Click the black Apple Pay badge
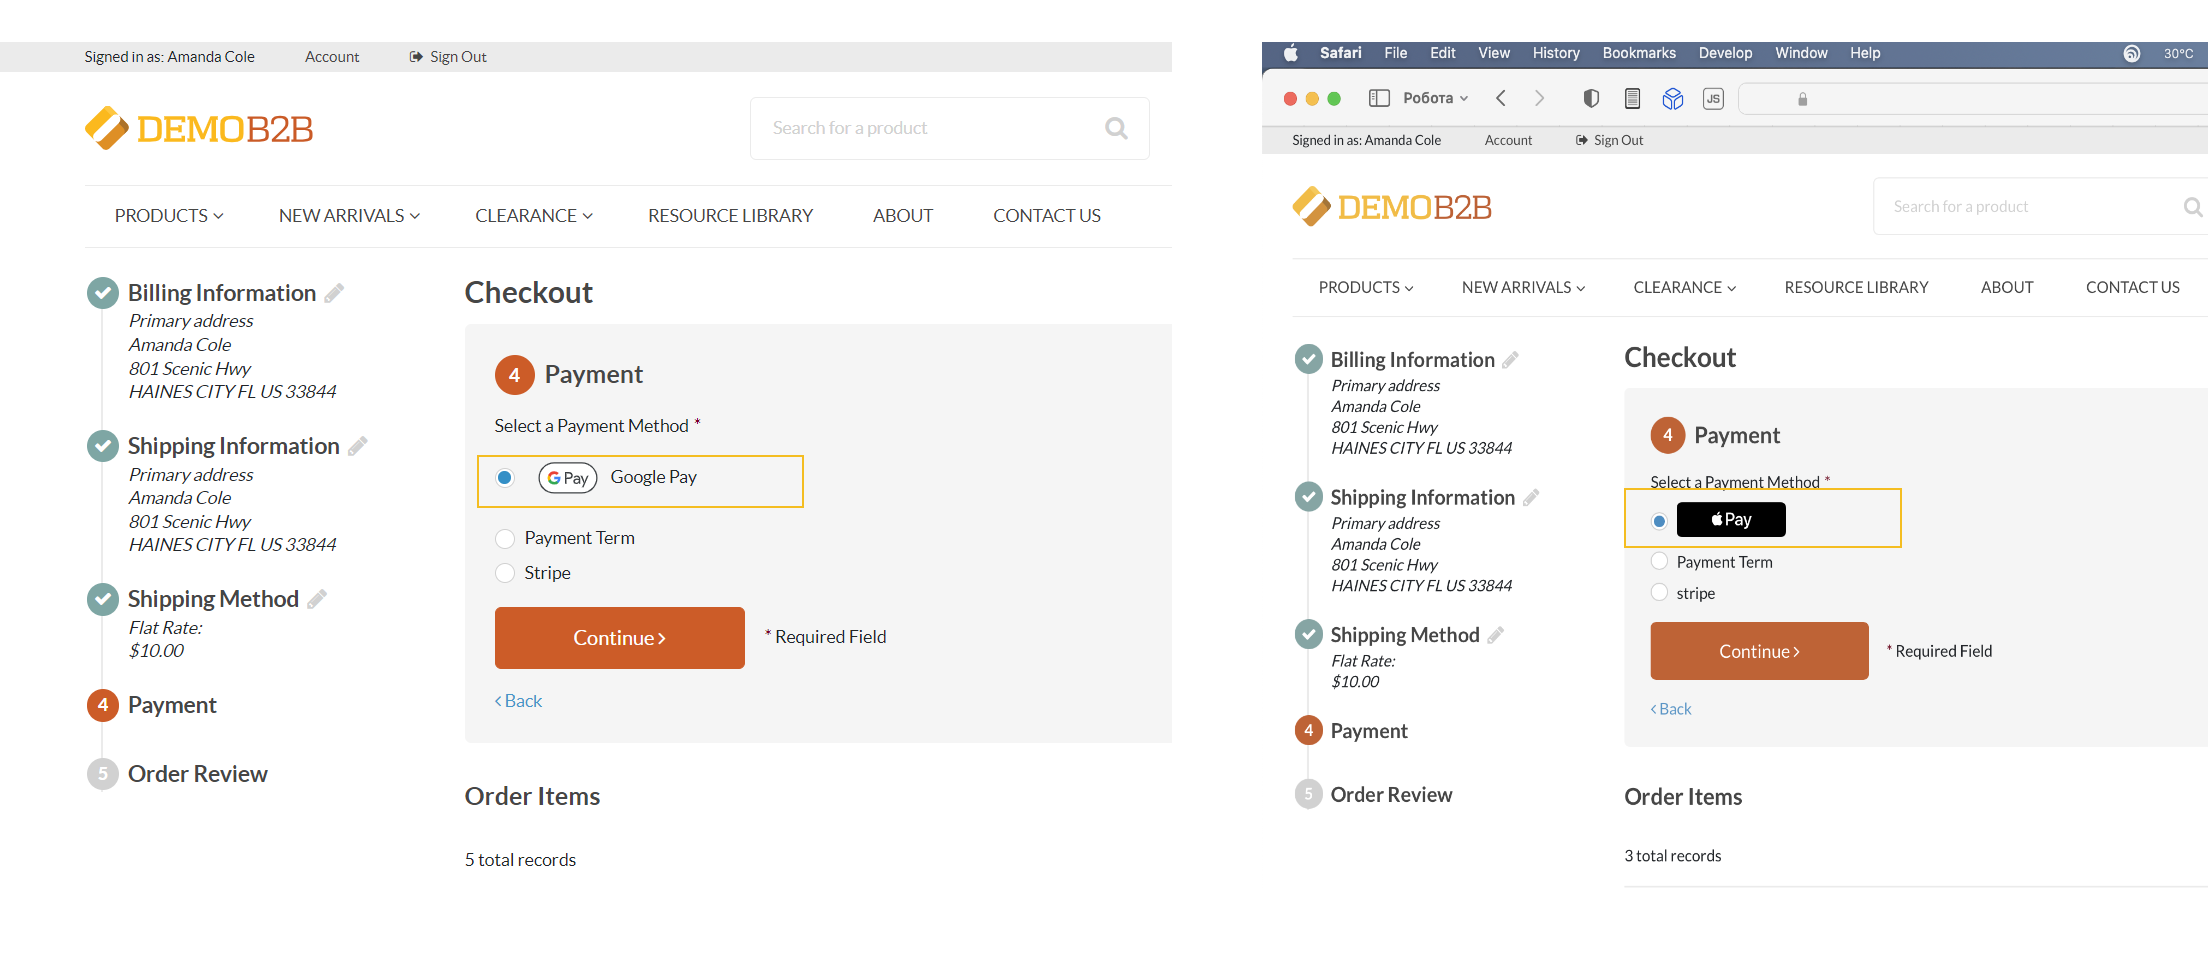 (x=1730, y=520)
